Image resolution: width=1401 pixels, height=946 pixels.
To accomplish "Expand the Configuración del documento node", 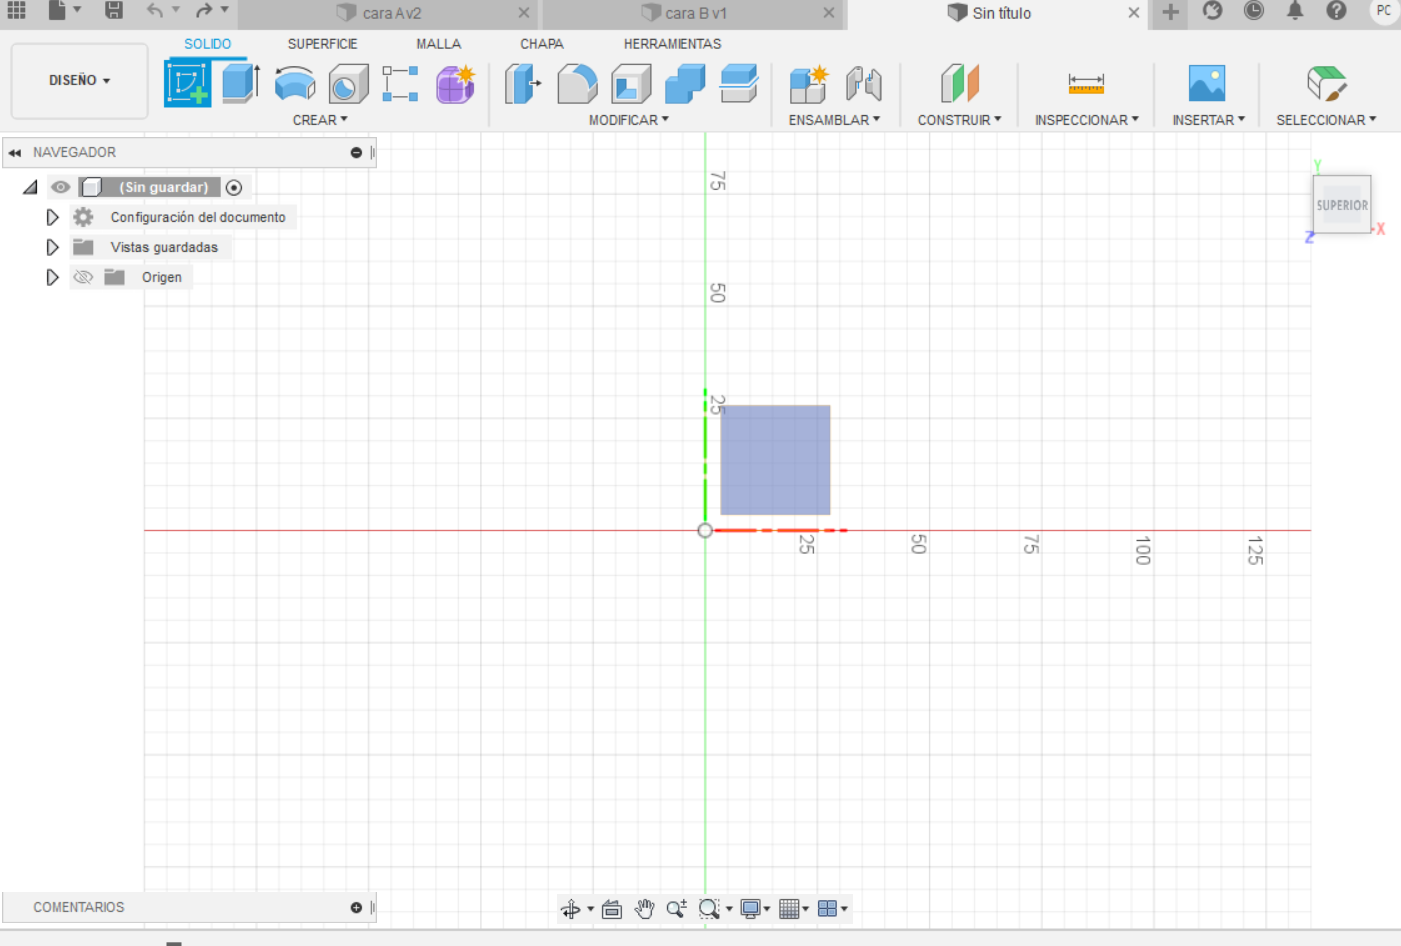I will click(52, 217).
